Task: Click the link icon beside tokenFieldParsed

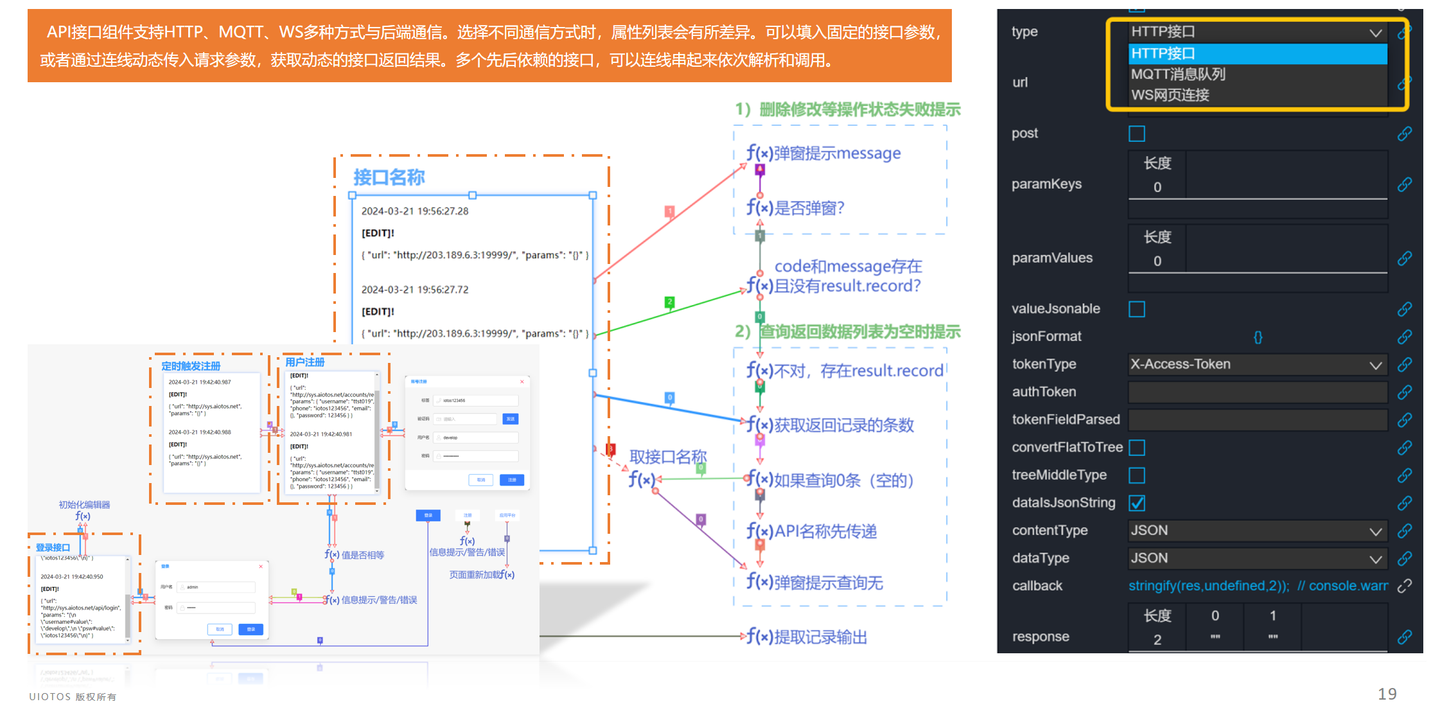Action: tap(1404, 420)
